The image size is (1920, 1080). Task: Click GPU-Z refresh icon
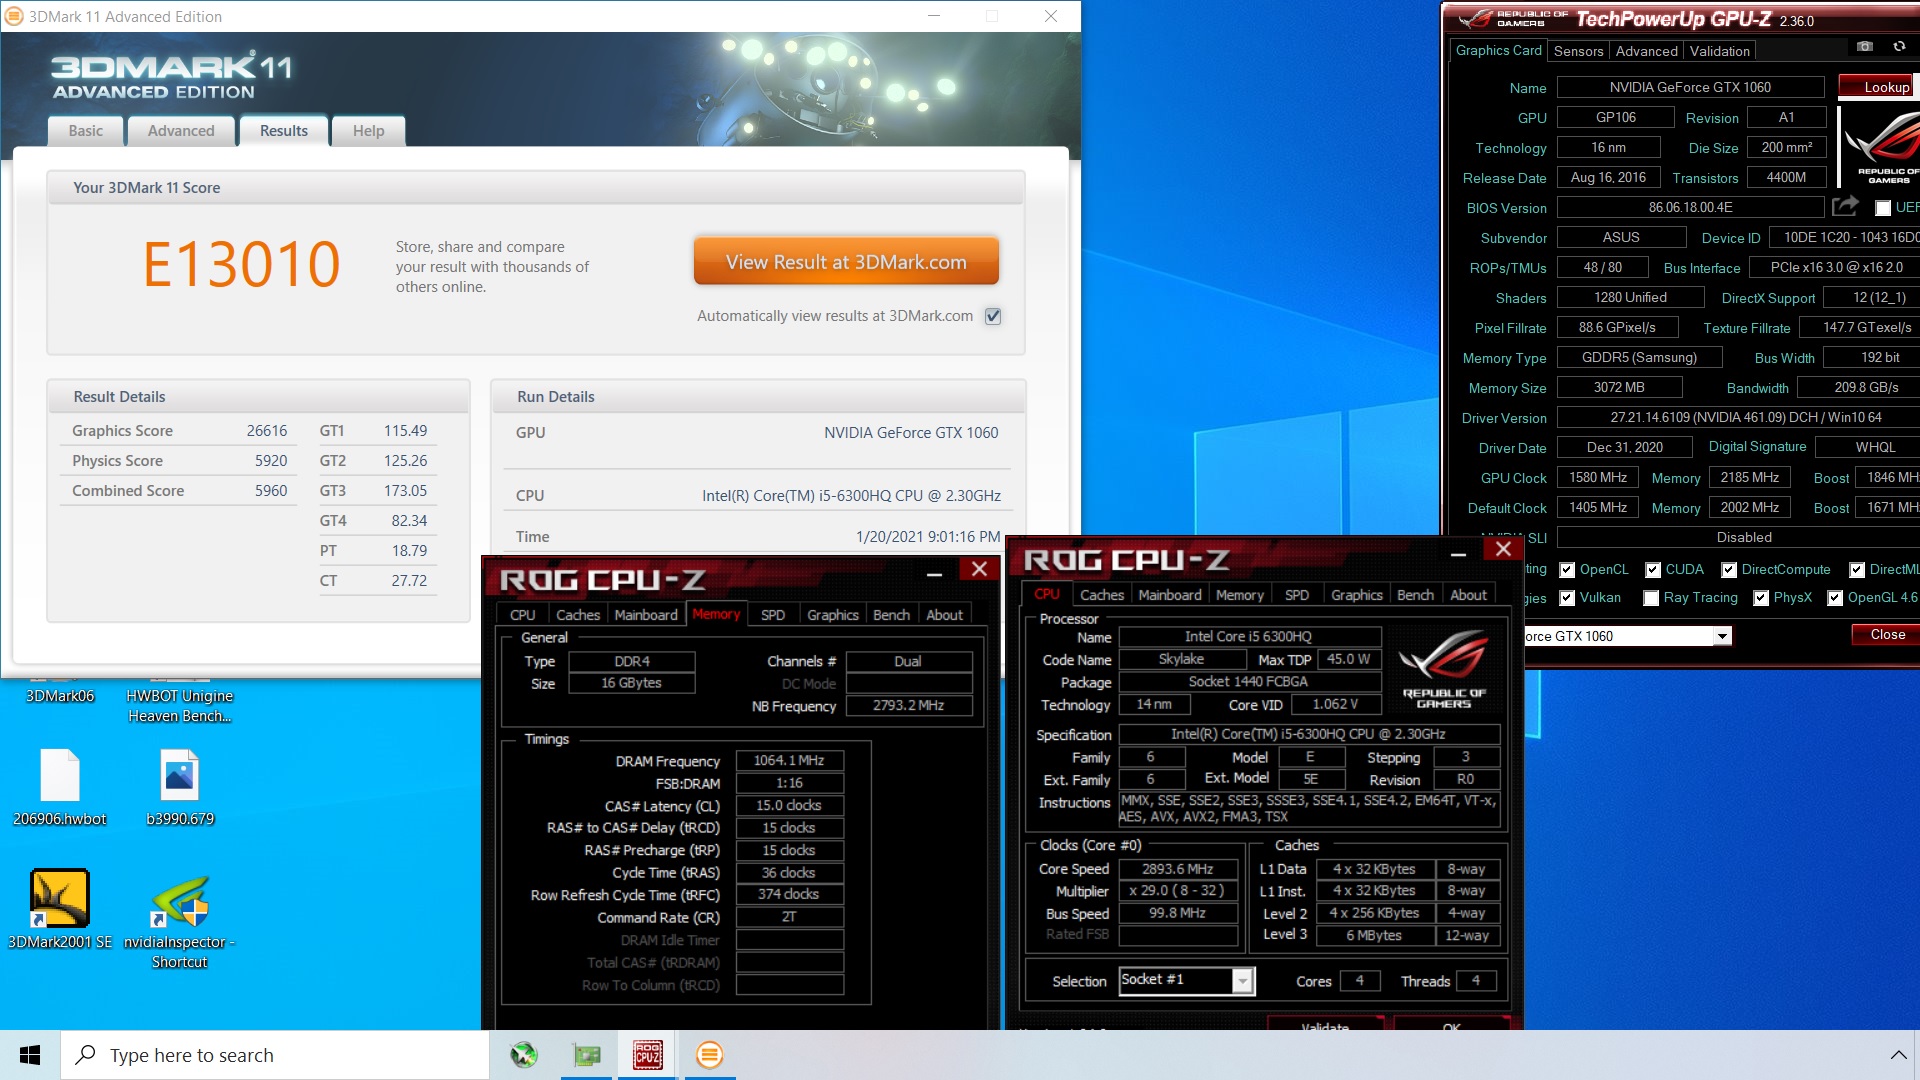click(x=1899, y=46)
